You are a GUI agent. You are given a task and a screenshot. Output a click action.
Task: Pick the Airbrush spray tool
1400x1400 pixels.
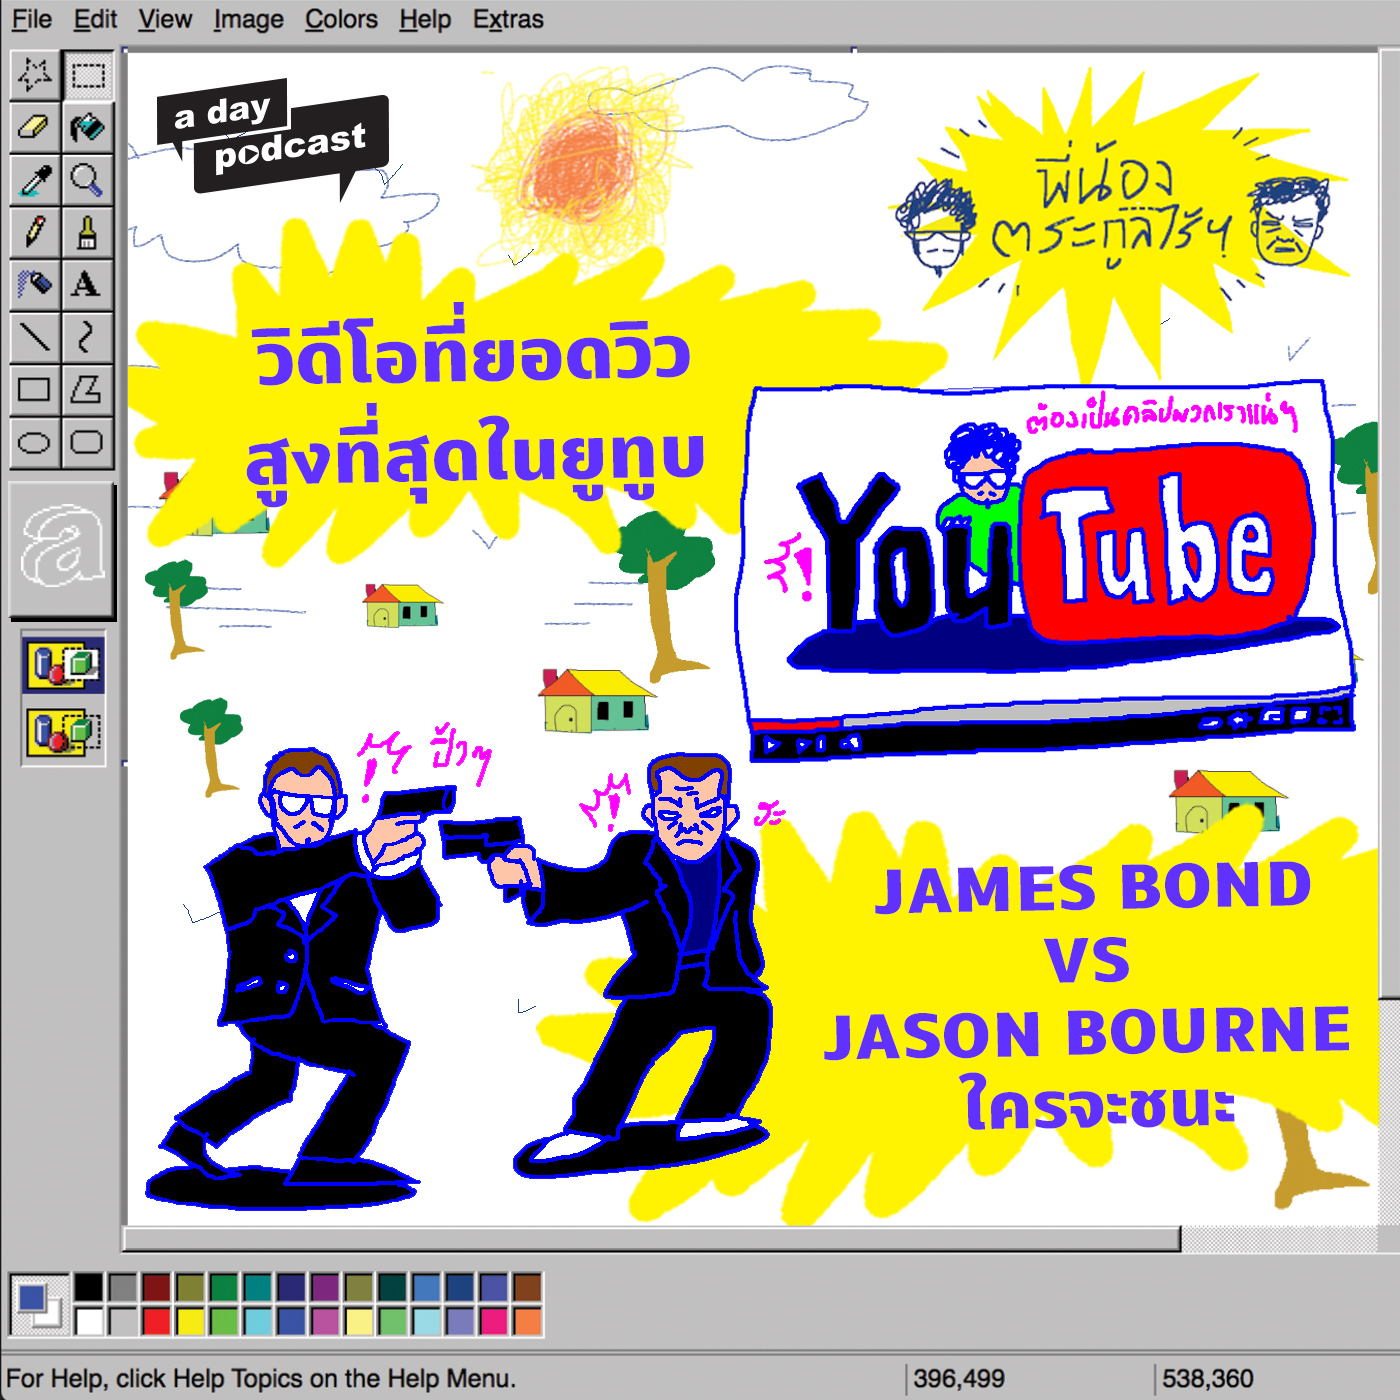35,284
